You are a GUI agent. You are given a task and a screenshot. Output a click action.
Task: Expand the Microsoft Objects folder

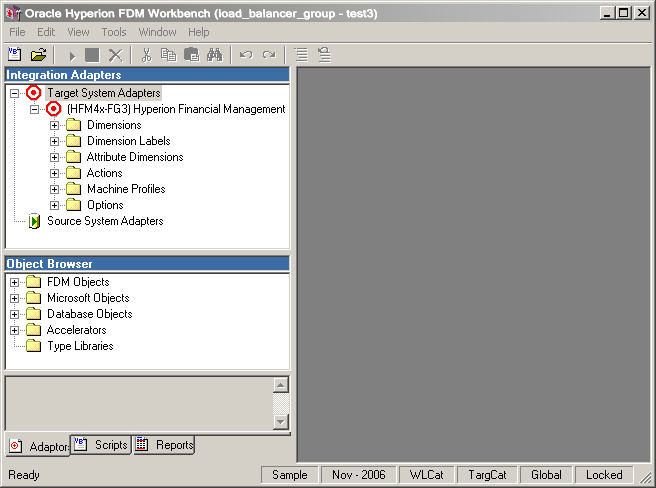[14, 298]
